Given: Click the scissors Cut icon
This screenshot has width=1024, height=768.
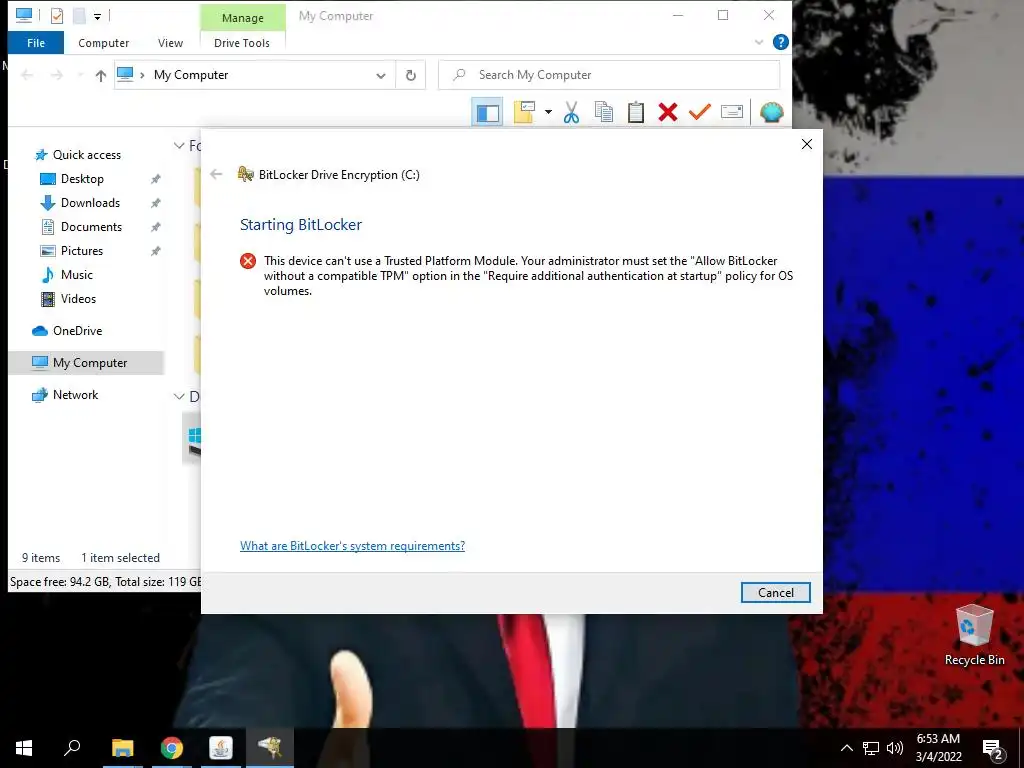Looking at the screenshot, I should (571, 112).
